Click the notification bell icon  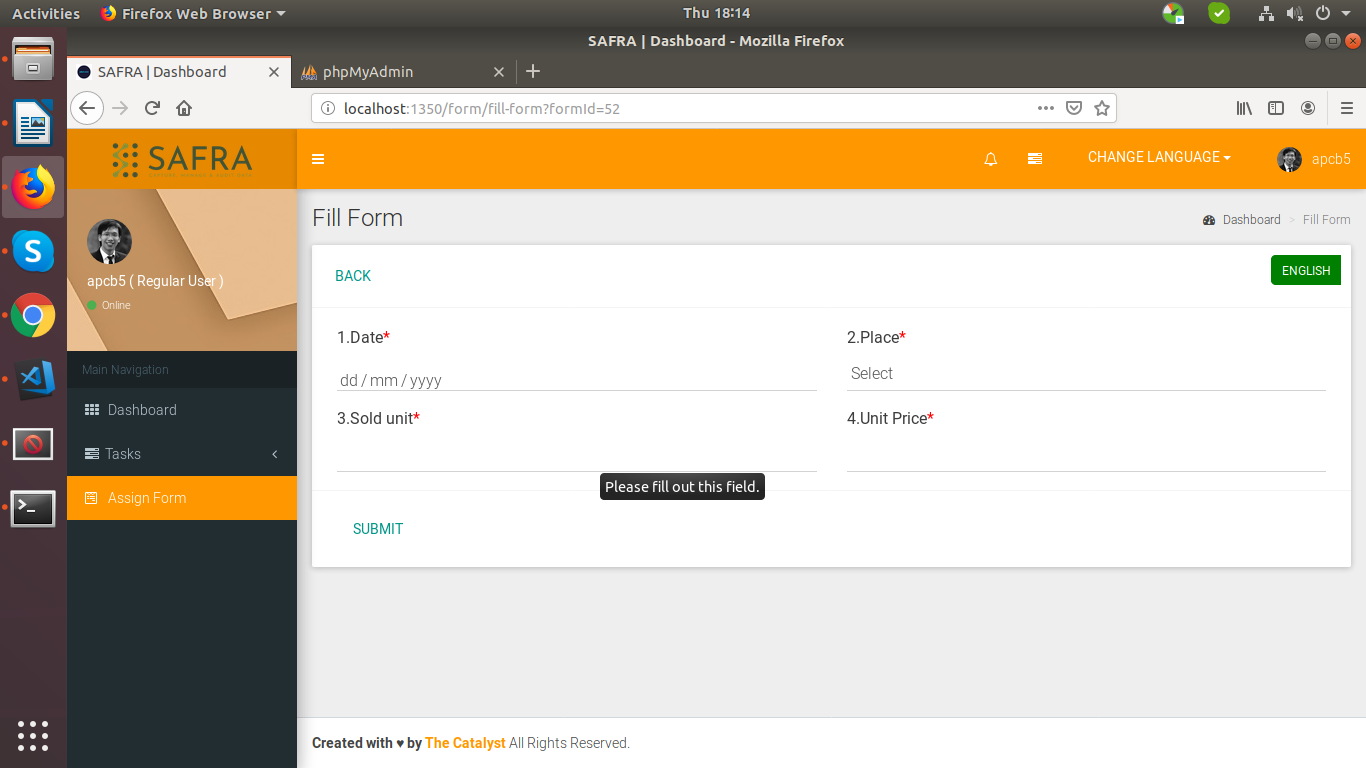tap(990, 159)
